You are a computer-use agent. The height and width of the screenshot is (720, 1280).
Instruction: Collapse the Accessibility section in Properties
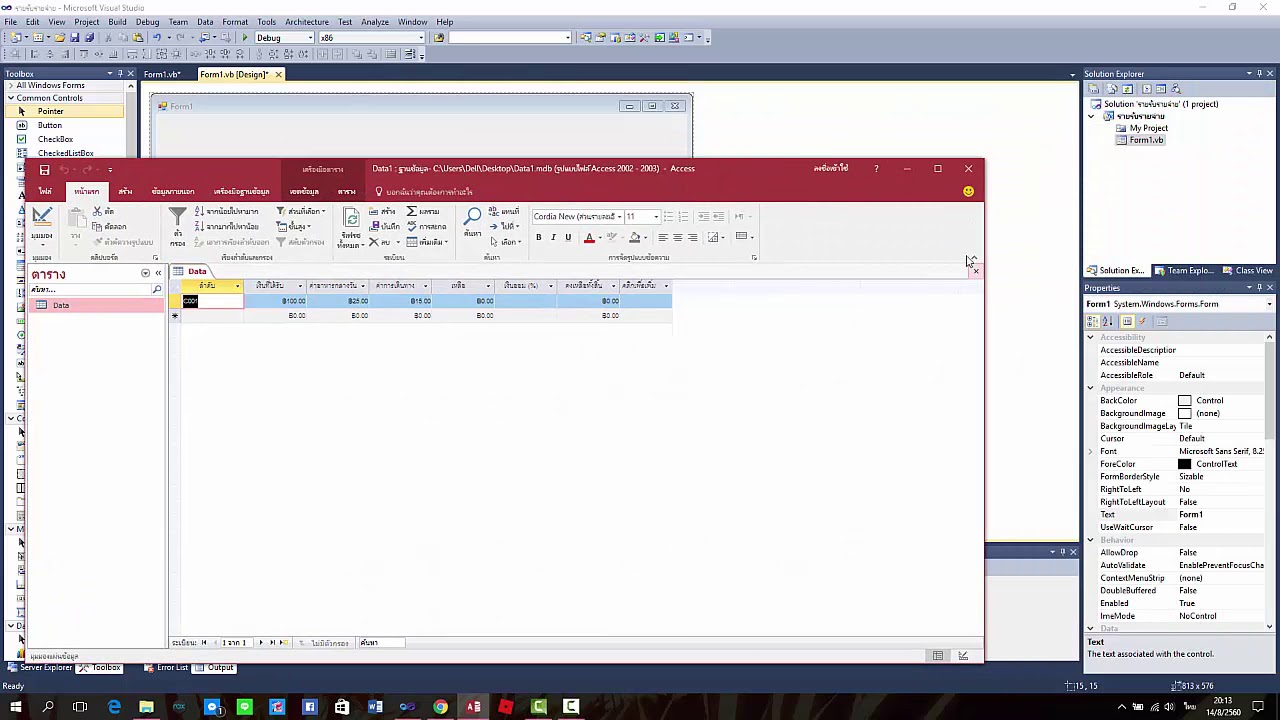pyautogui.click(x=1091, y=337)
